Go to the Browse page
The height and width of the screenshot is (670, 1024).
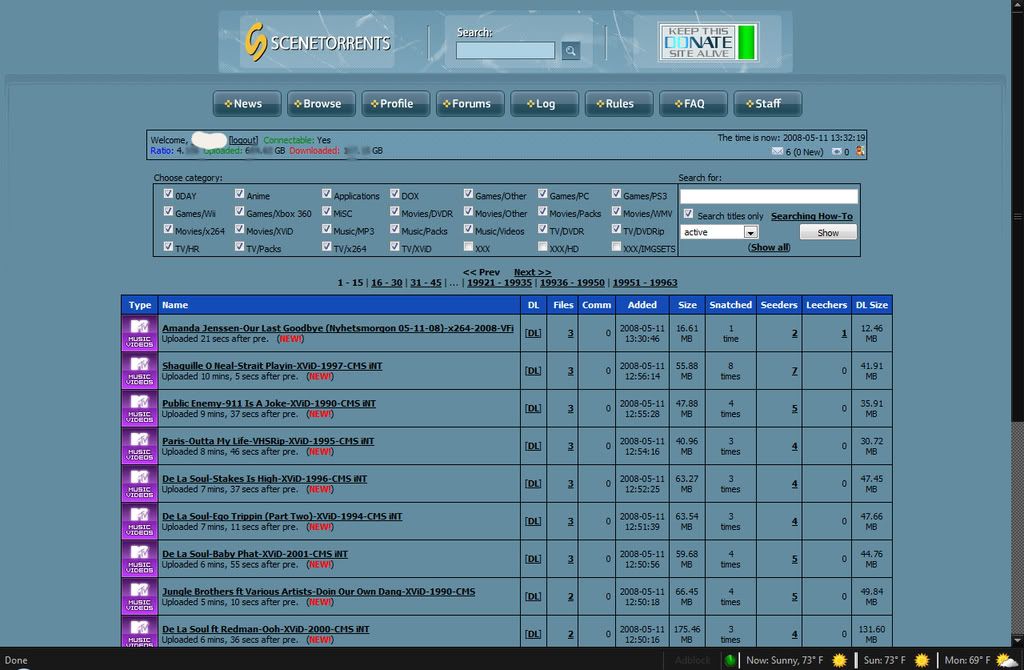pyautogui.click(x=321, y=104)
